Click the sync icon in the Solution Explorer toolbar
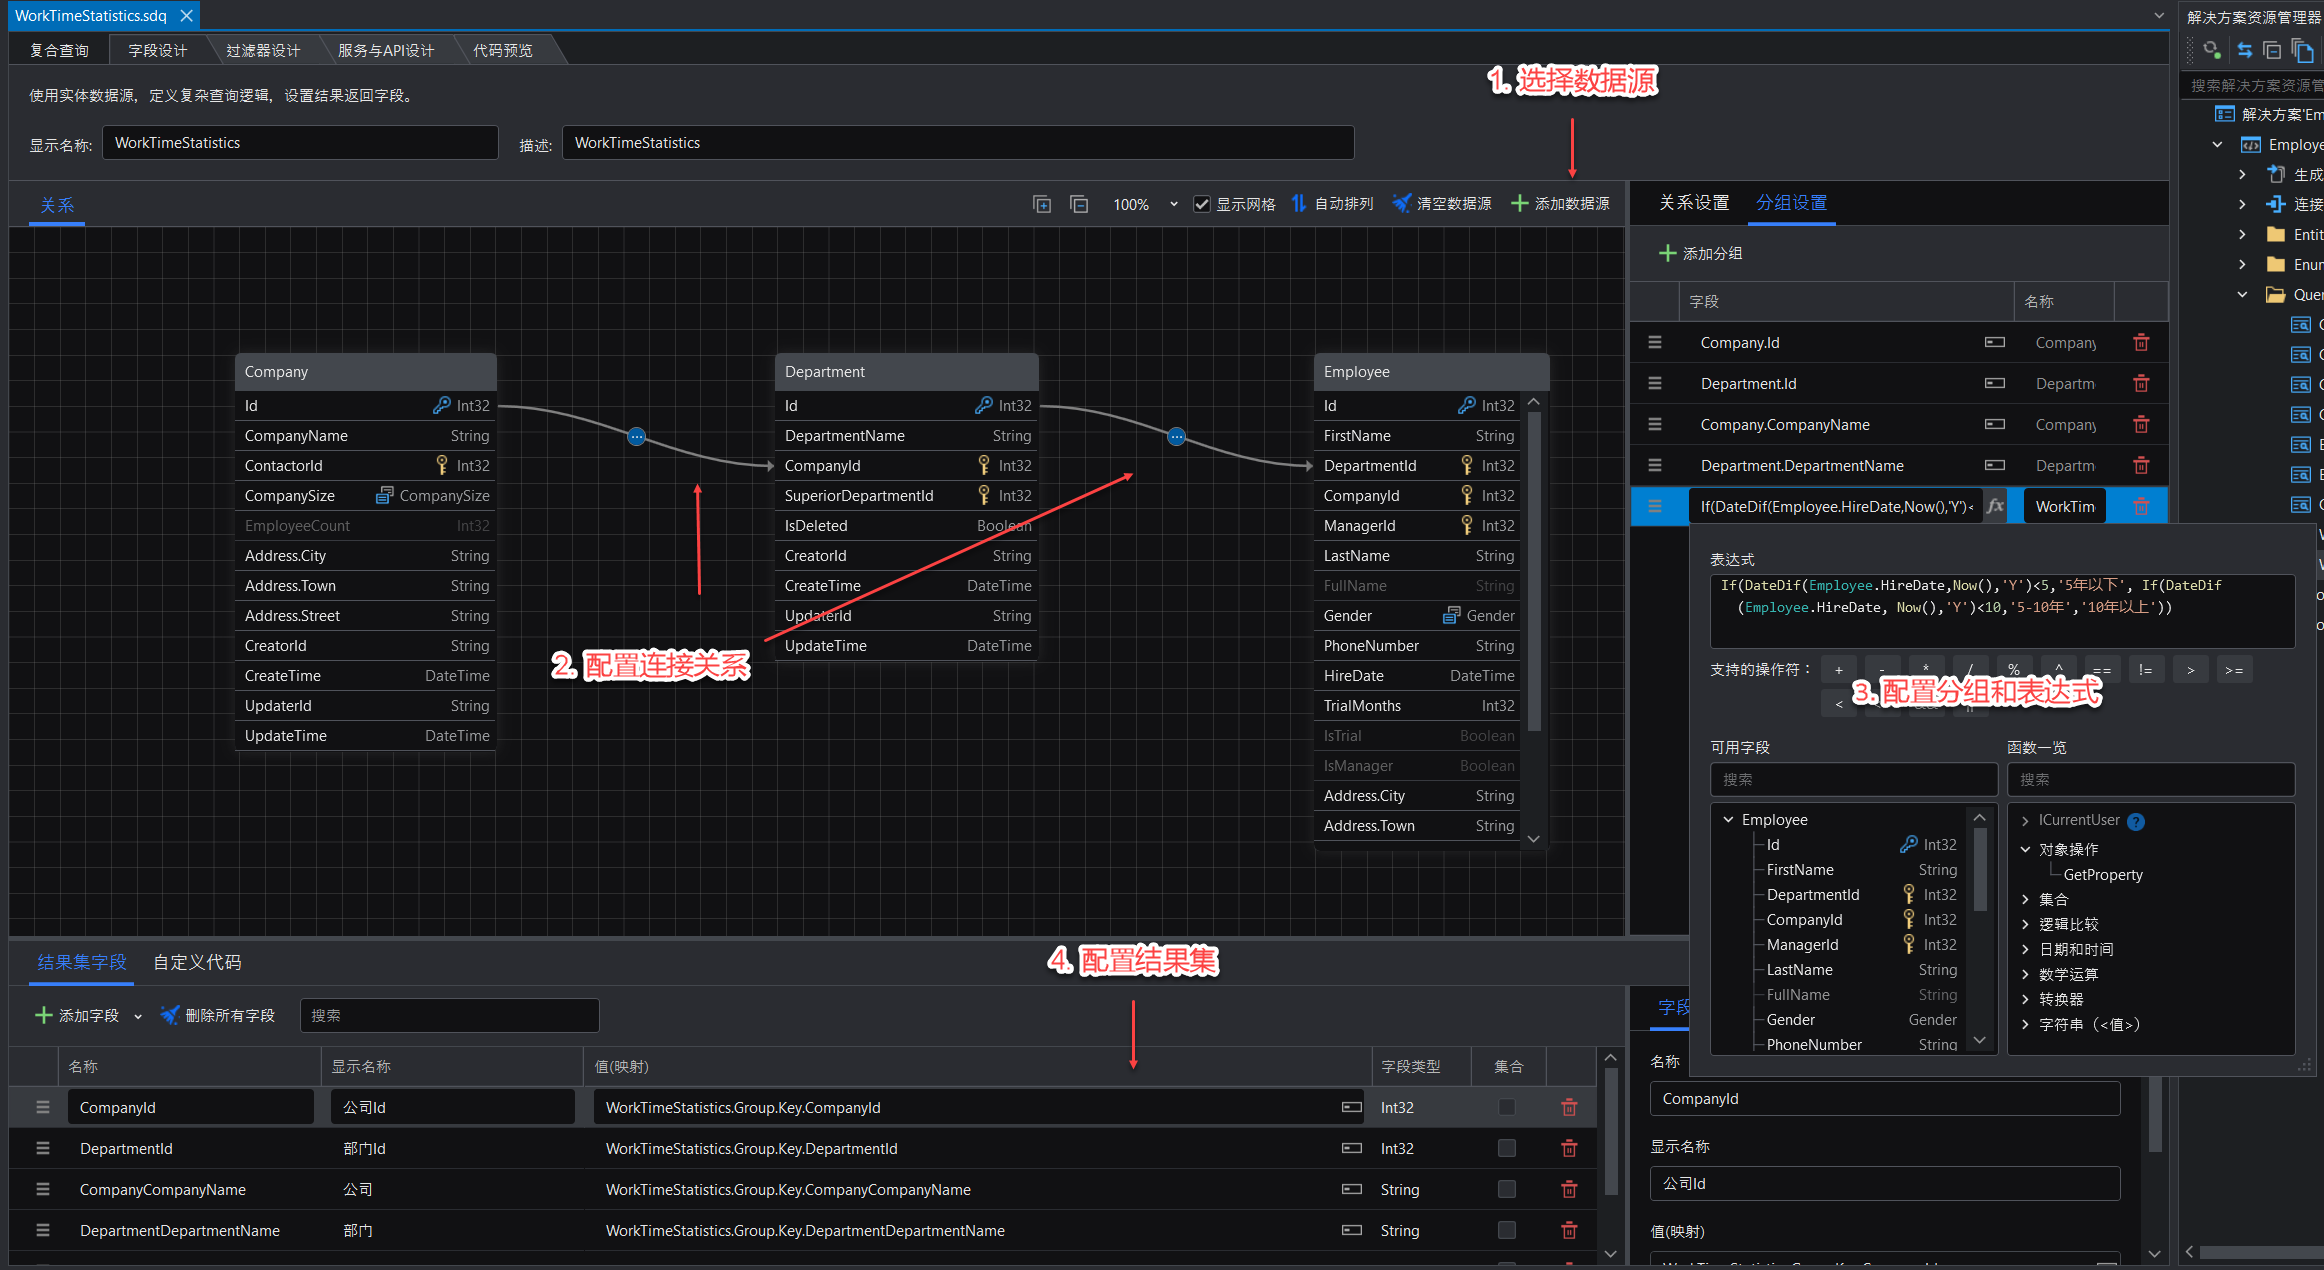2324x1270 pixels. (x=2245, y=50)
